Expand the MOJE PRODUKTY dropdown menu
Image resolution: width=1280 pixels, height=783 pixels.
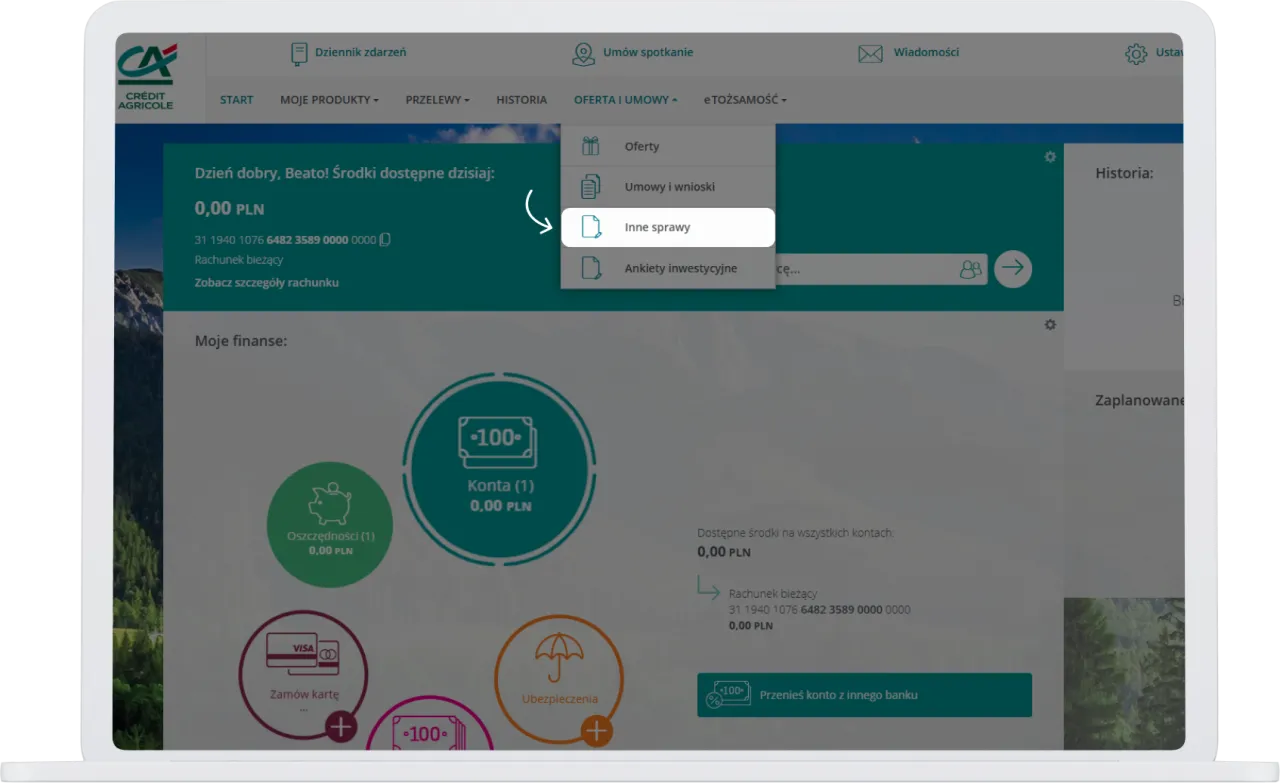click(329, 100)
